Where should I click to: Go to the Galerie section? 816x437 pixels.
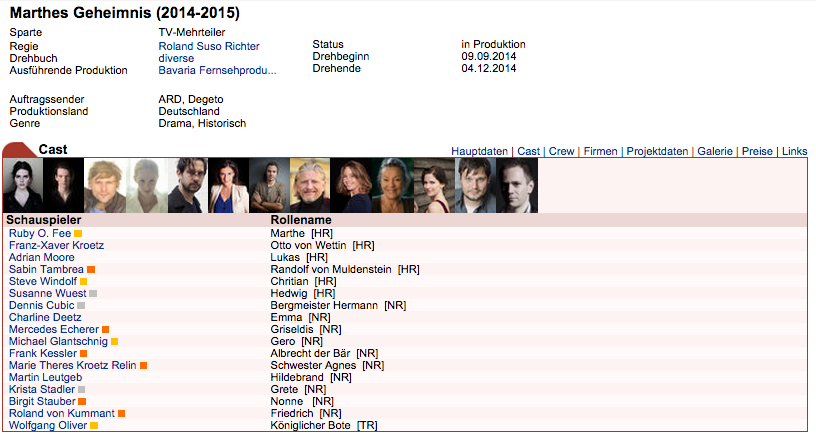pos(715,151)
